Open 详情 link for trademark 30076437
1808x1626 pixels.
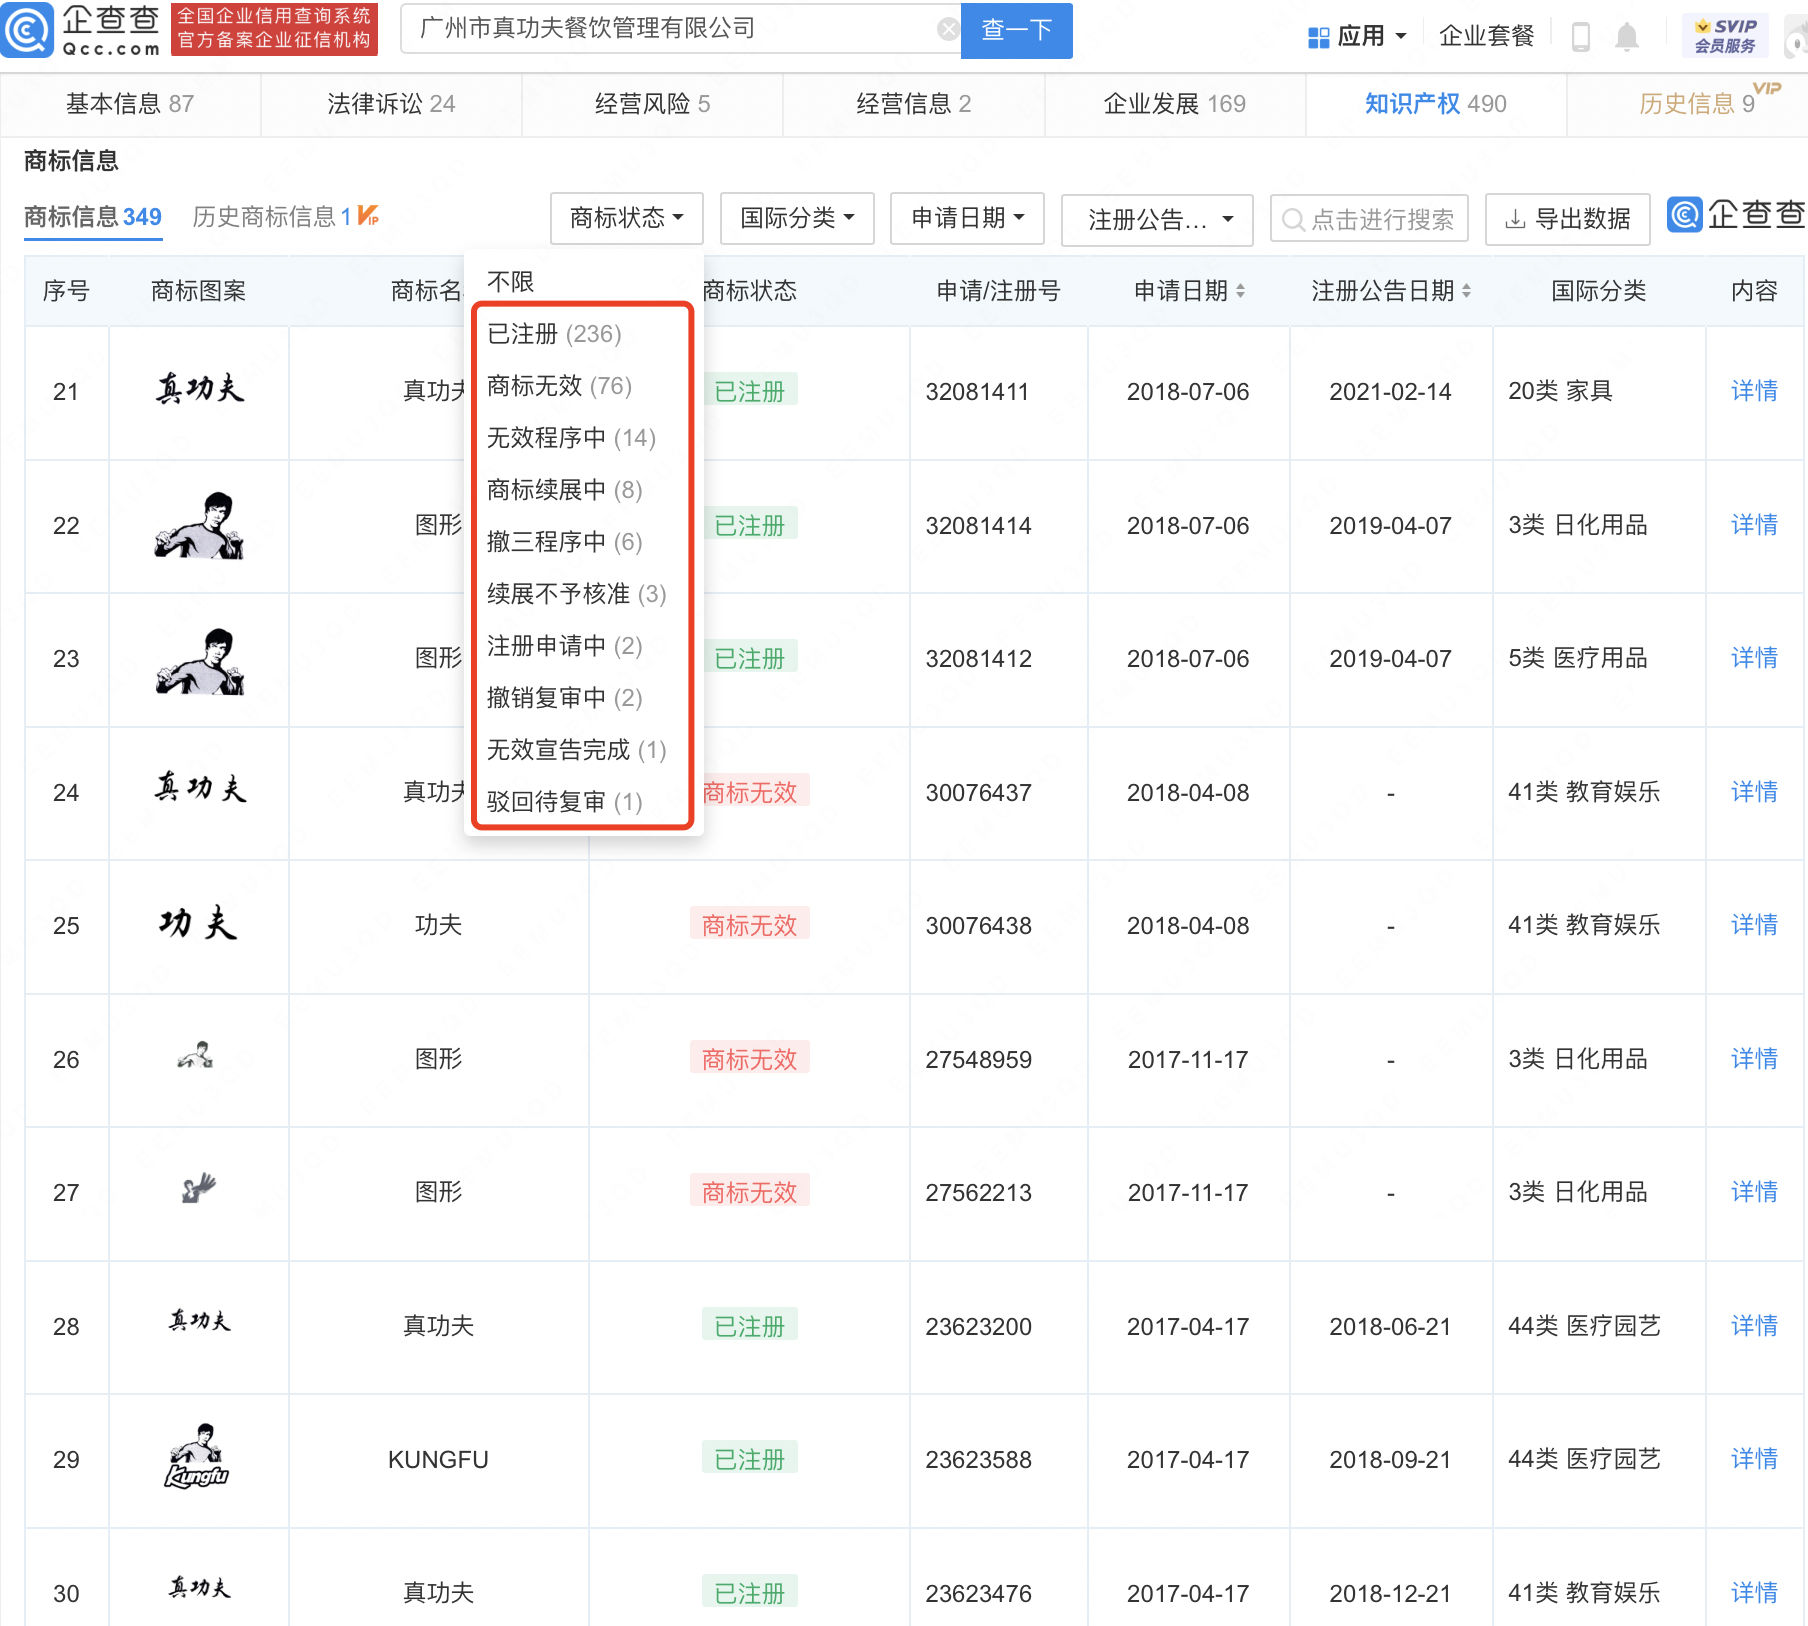(x=1754, y=792)
